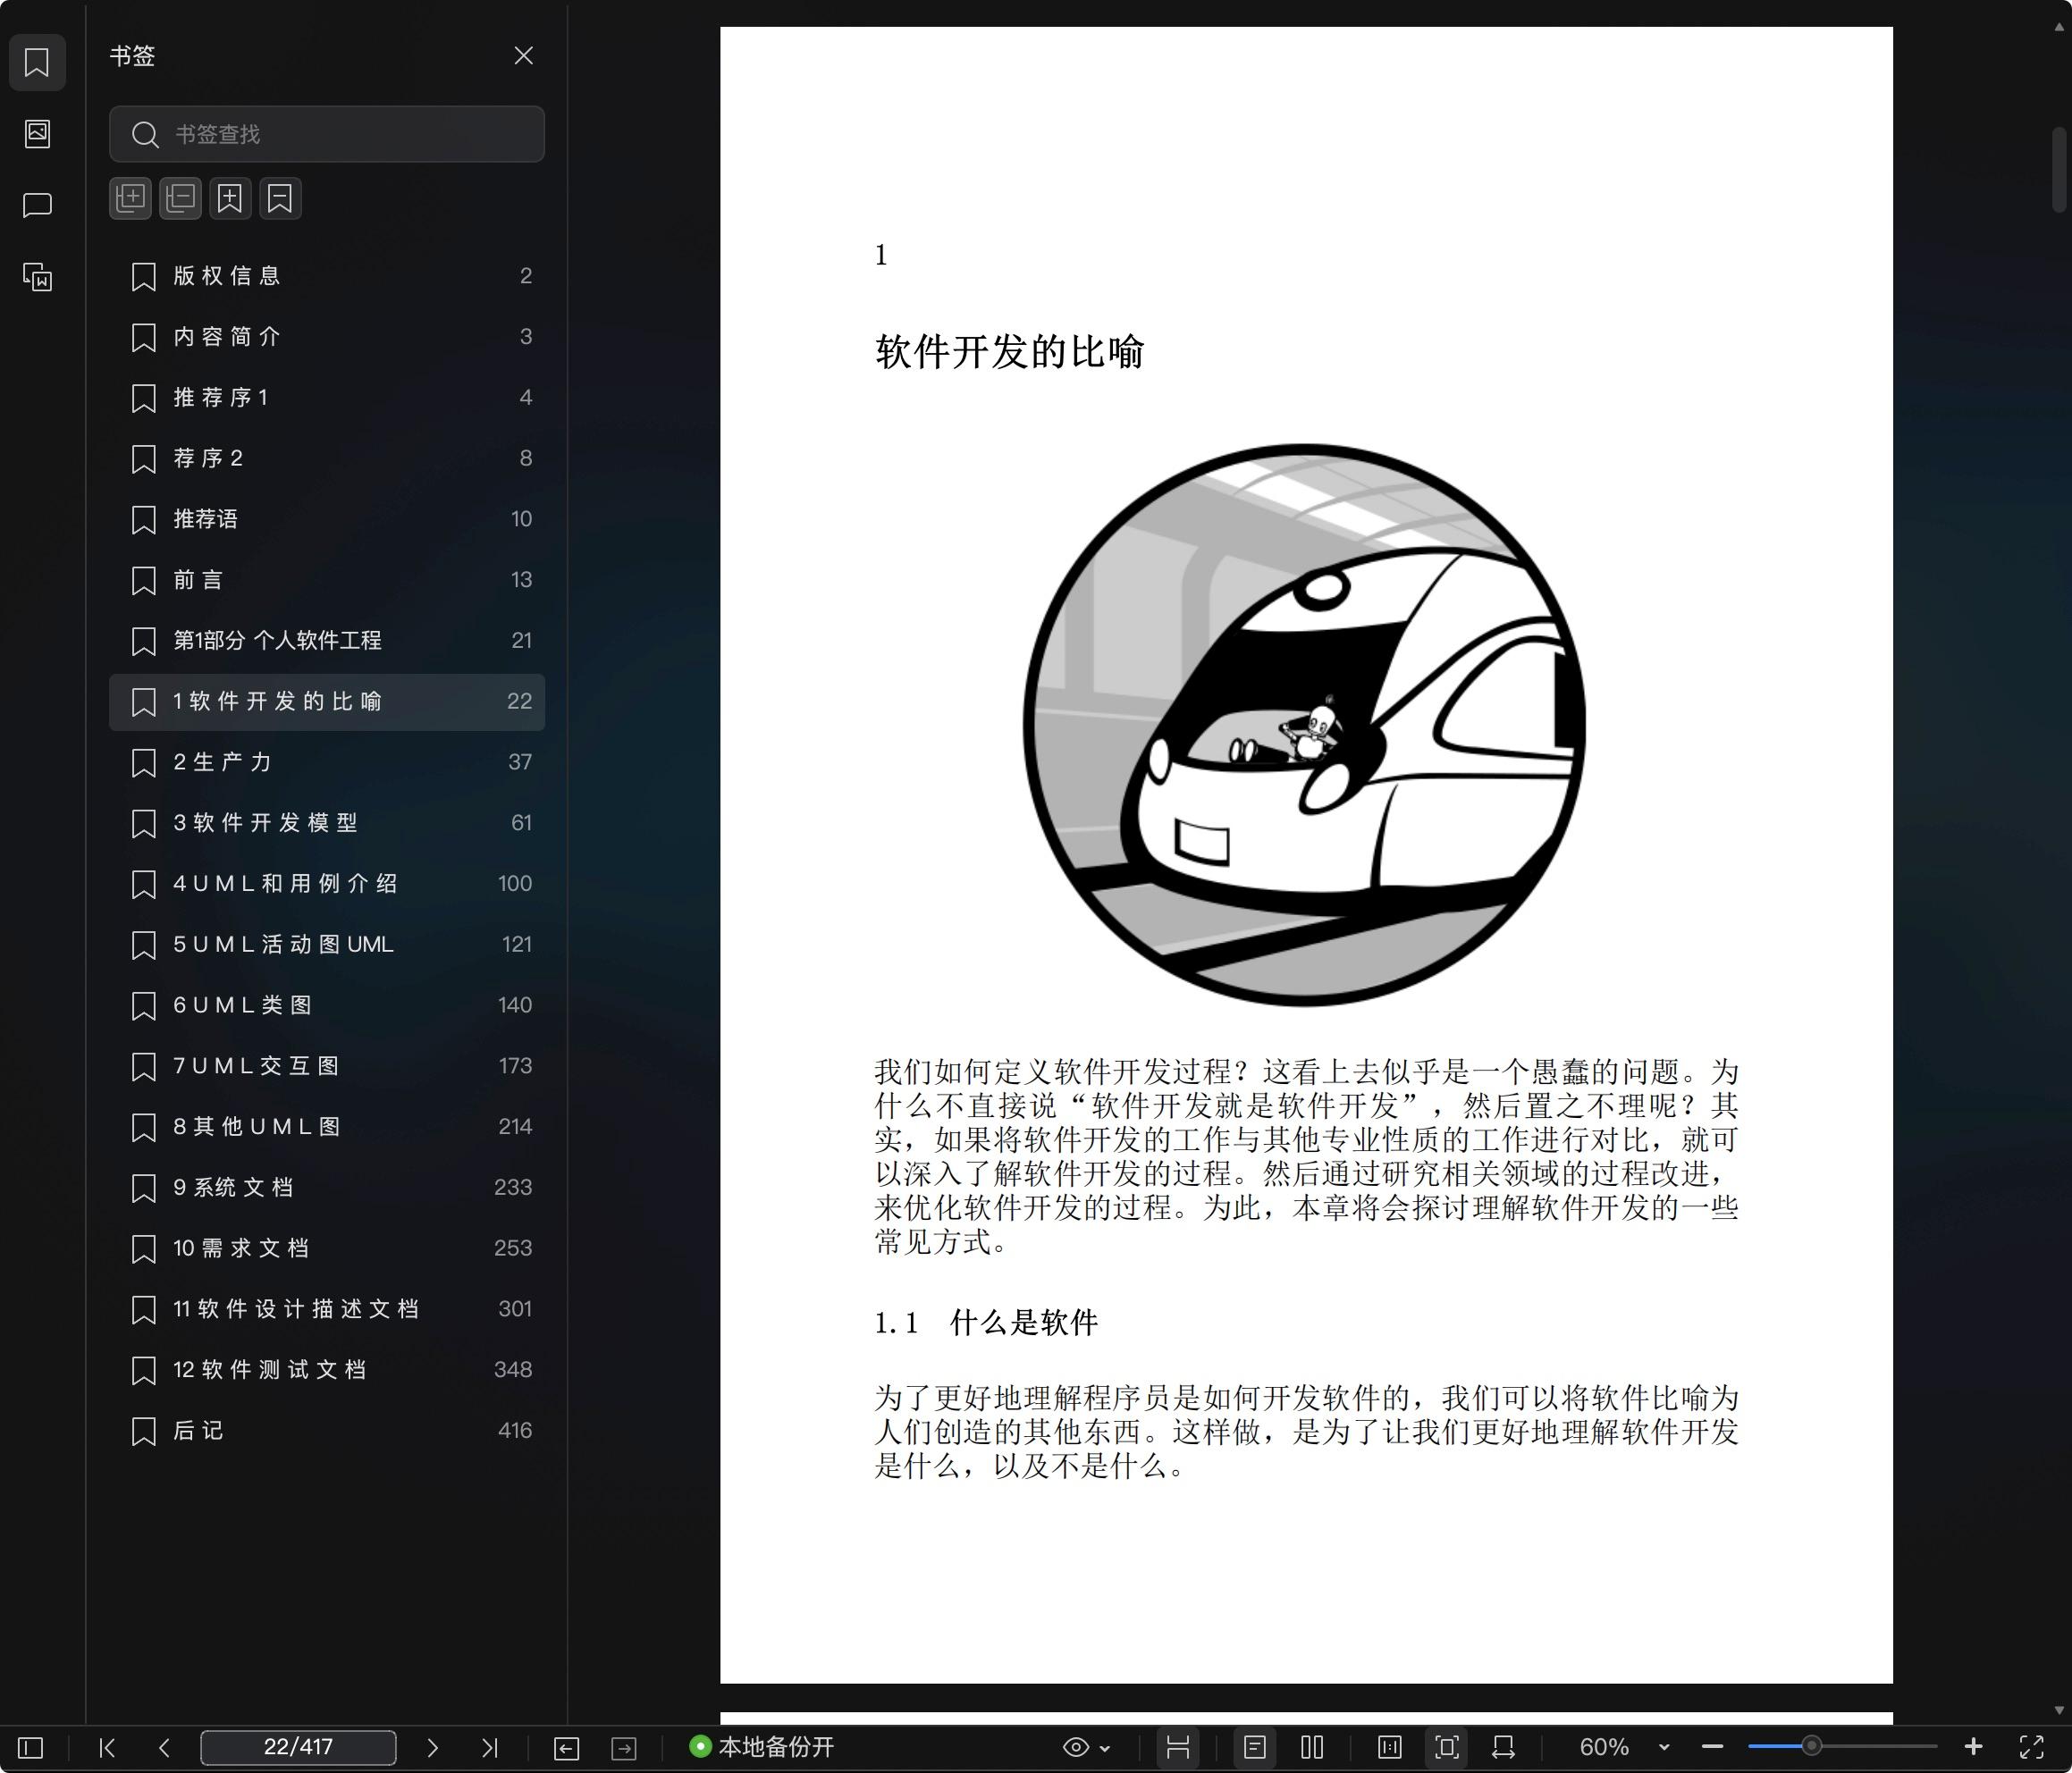
Task: Click the bookmark delete icon in panel toolbar
Action: point(280,198)
